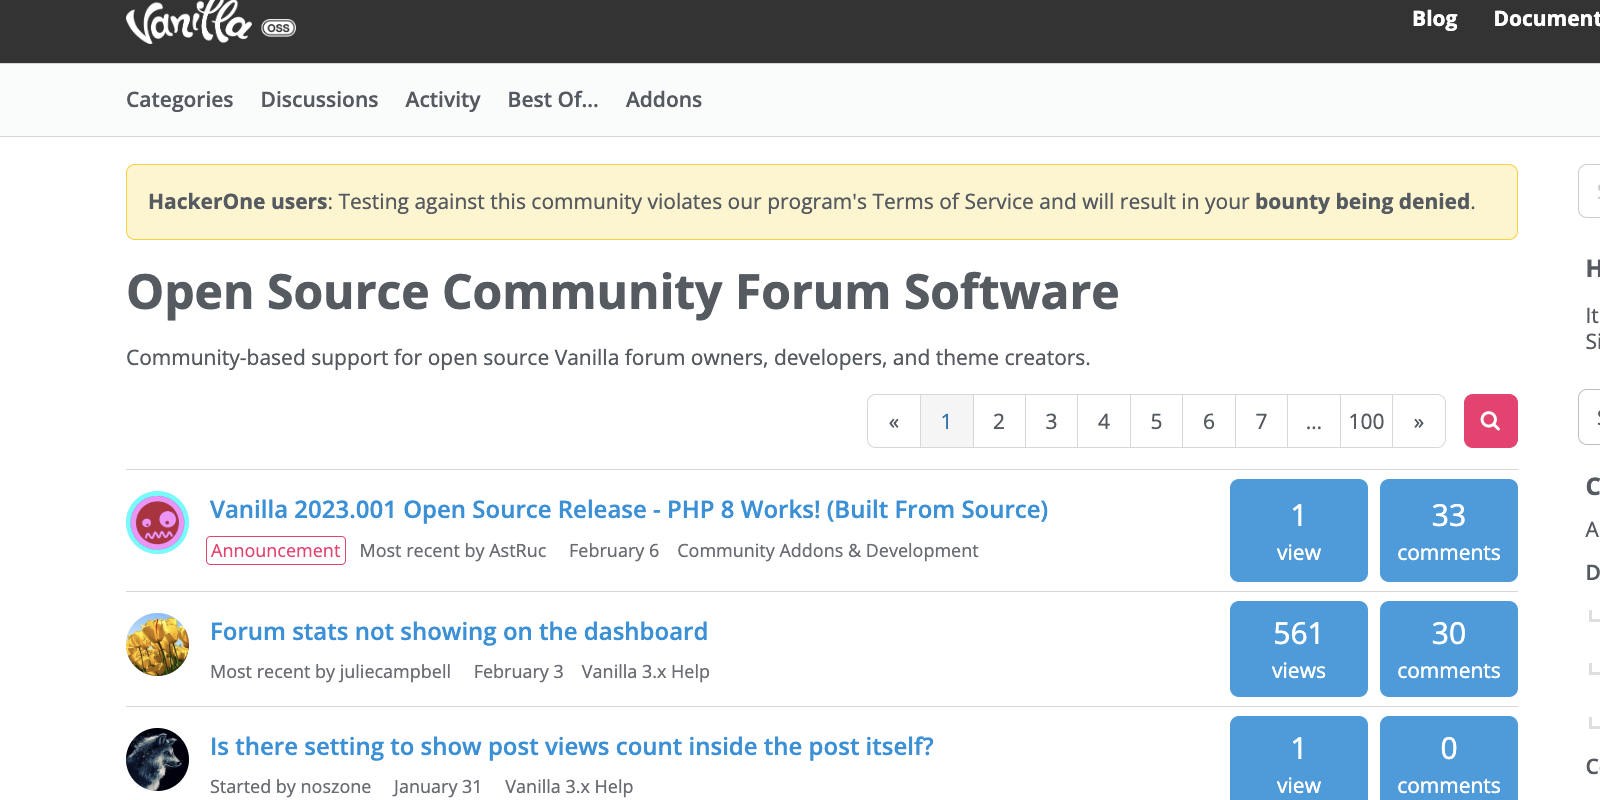This screenshot has width=1600, height=800.
Task: Expand the Best Of... menu
Action: pyautogui.click(x=553, y=100)
